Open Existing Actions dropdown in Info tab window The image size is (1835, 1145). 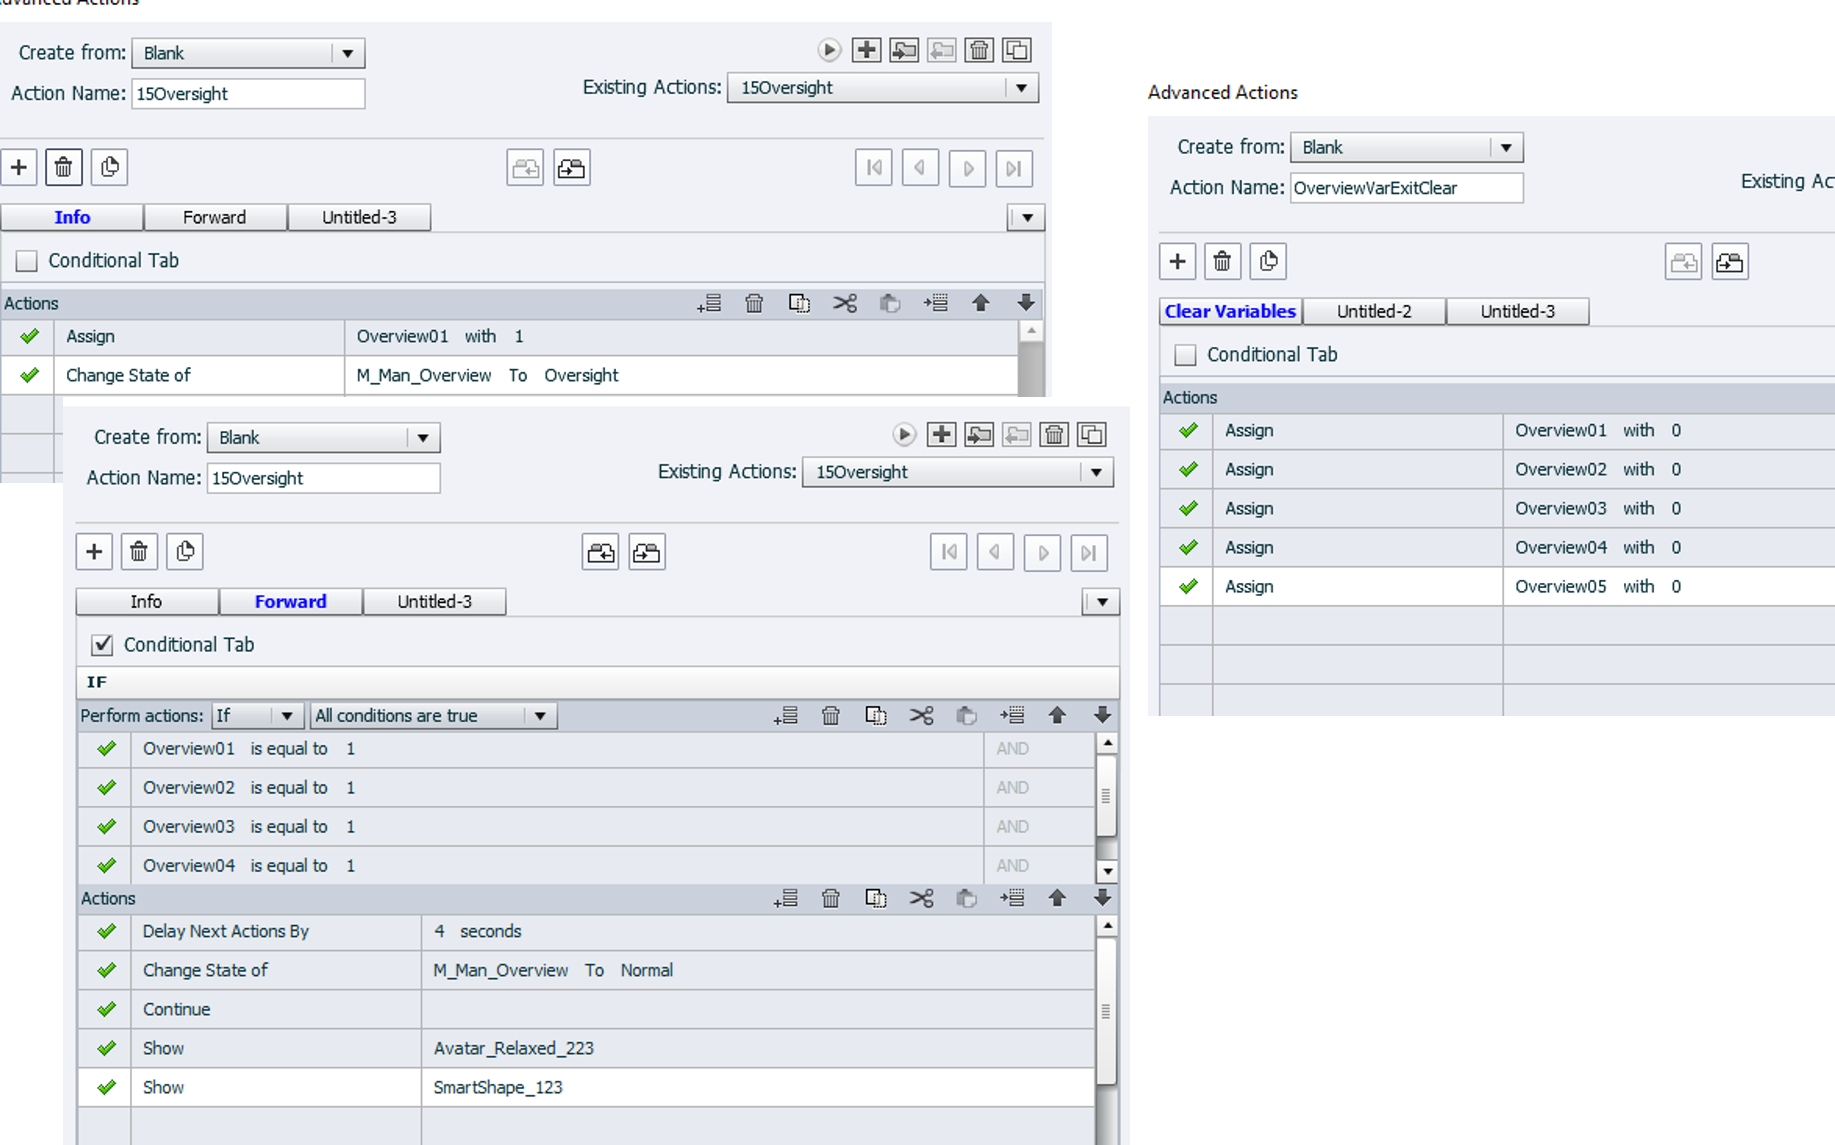1021,88
